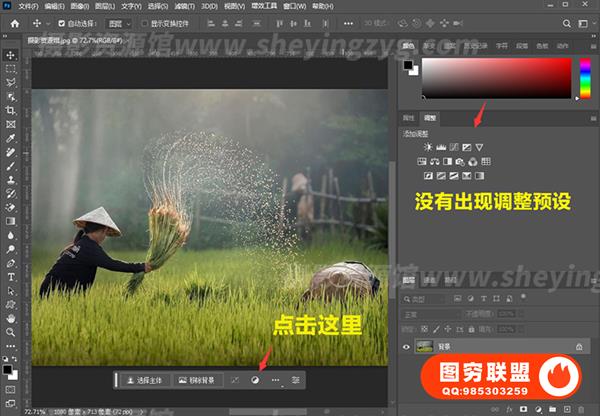Click the adjustment layer circle icon in contextual bar
Viewport: 600px width, 416px height.
pos(255,381)
